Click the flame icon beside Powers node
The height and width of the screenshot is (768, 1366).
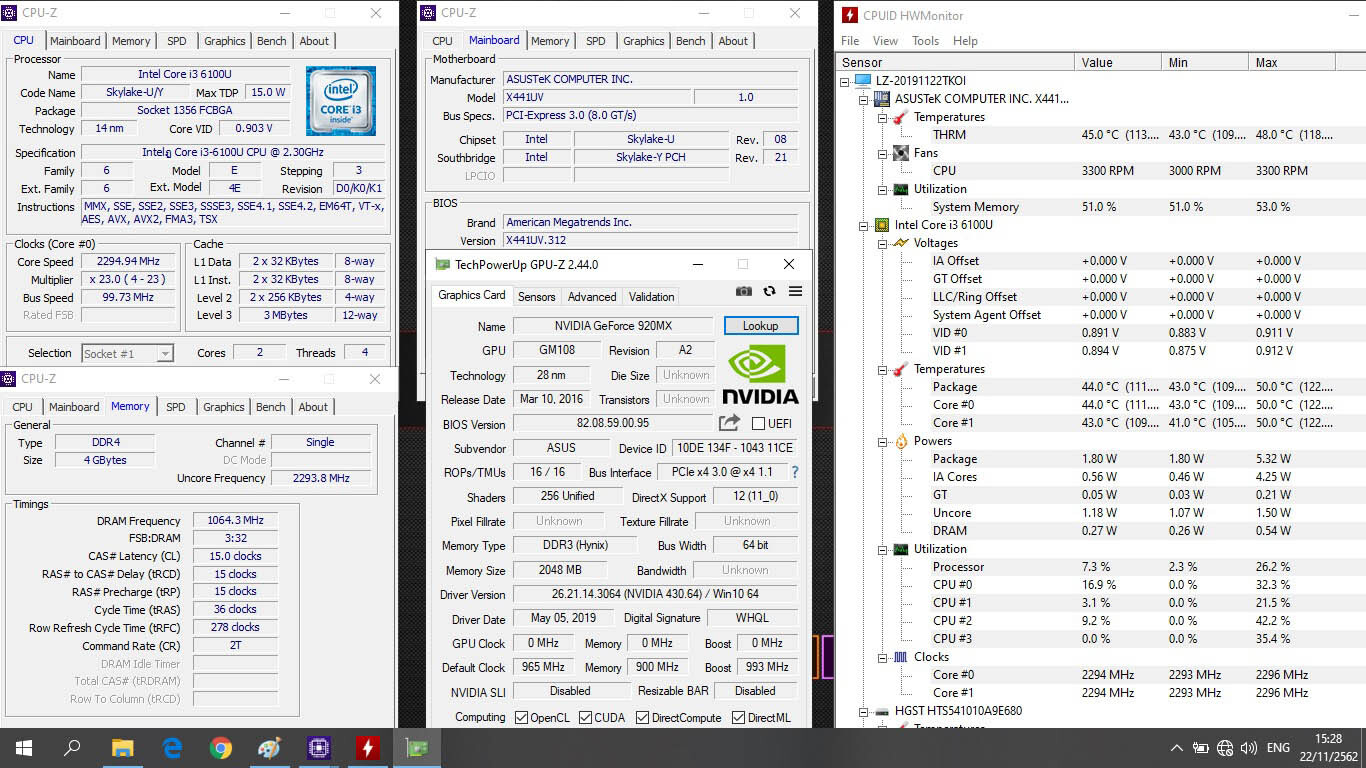click(901, 441)
